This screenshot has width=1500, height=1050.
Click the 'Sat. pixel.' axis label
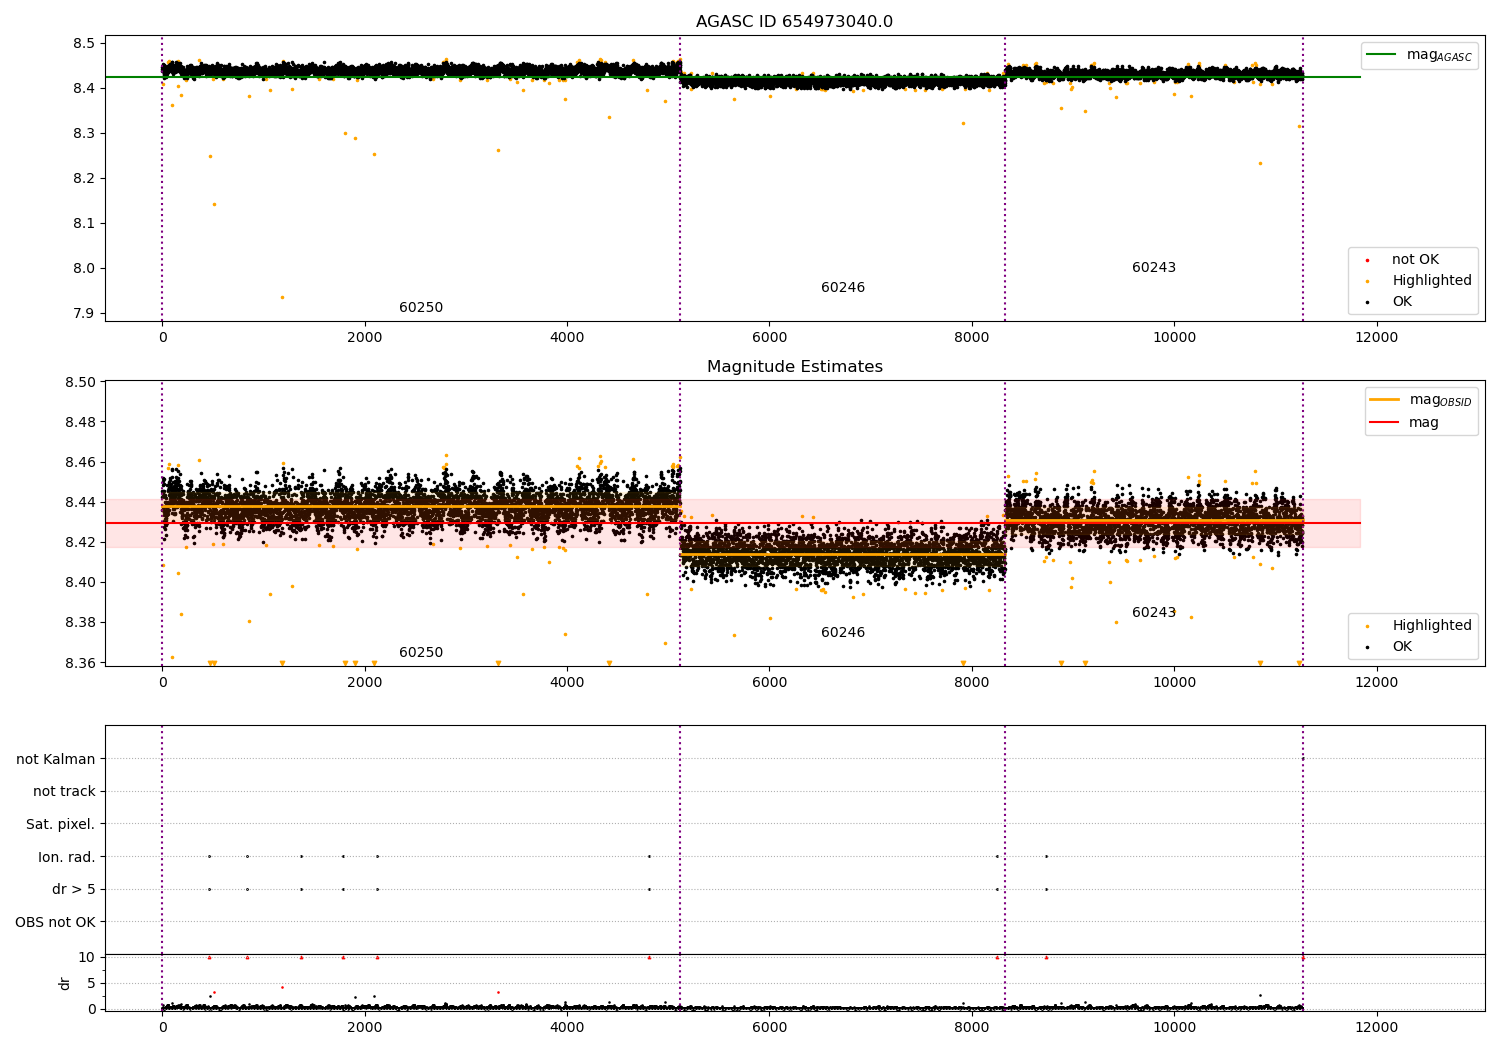click(61, 825)
